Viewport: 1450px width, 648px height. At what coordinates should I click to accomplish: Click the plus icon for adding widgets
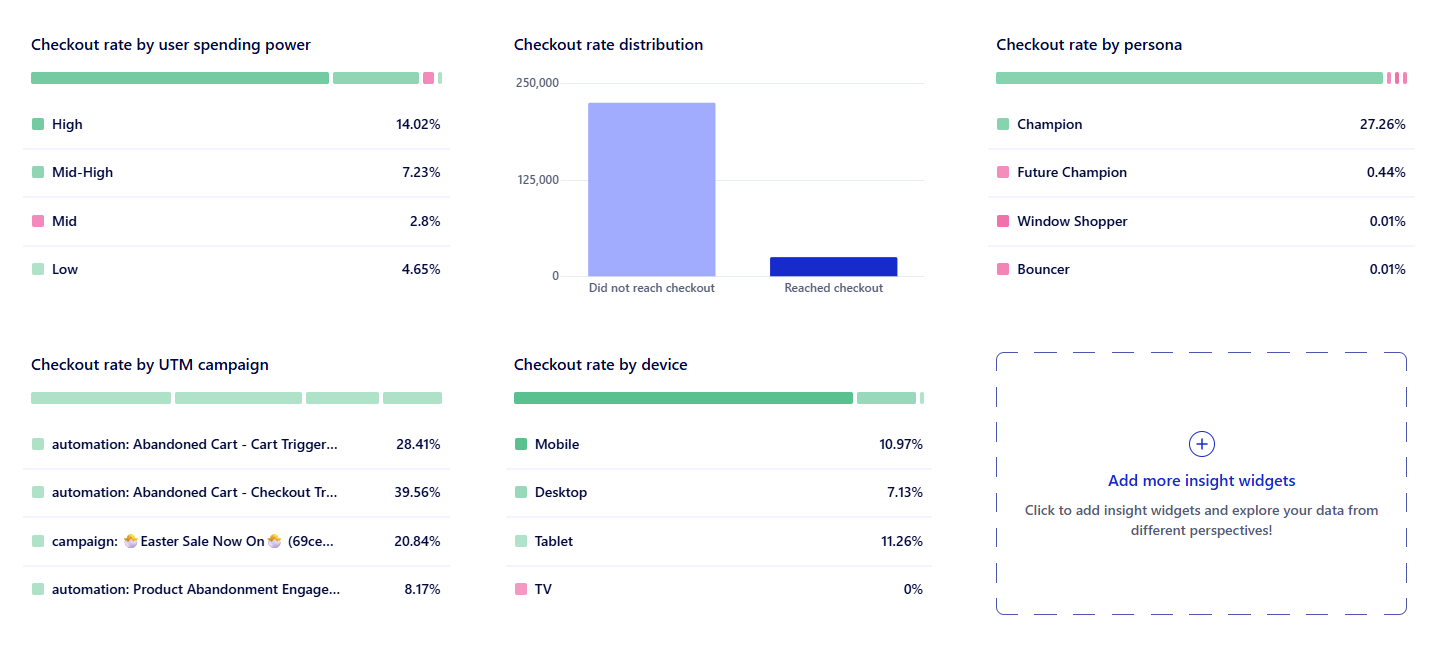pos(1202,444)
